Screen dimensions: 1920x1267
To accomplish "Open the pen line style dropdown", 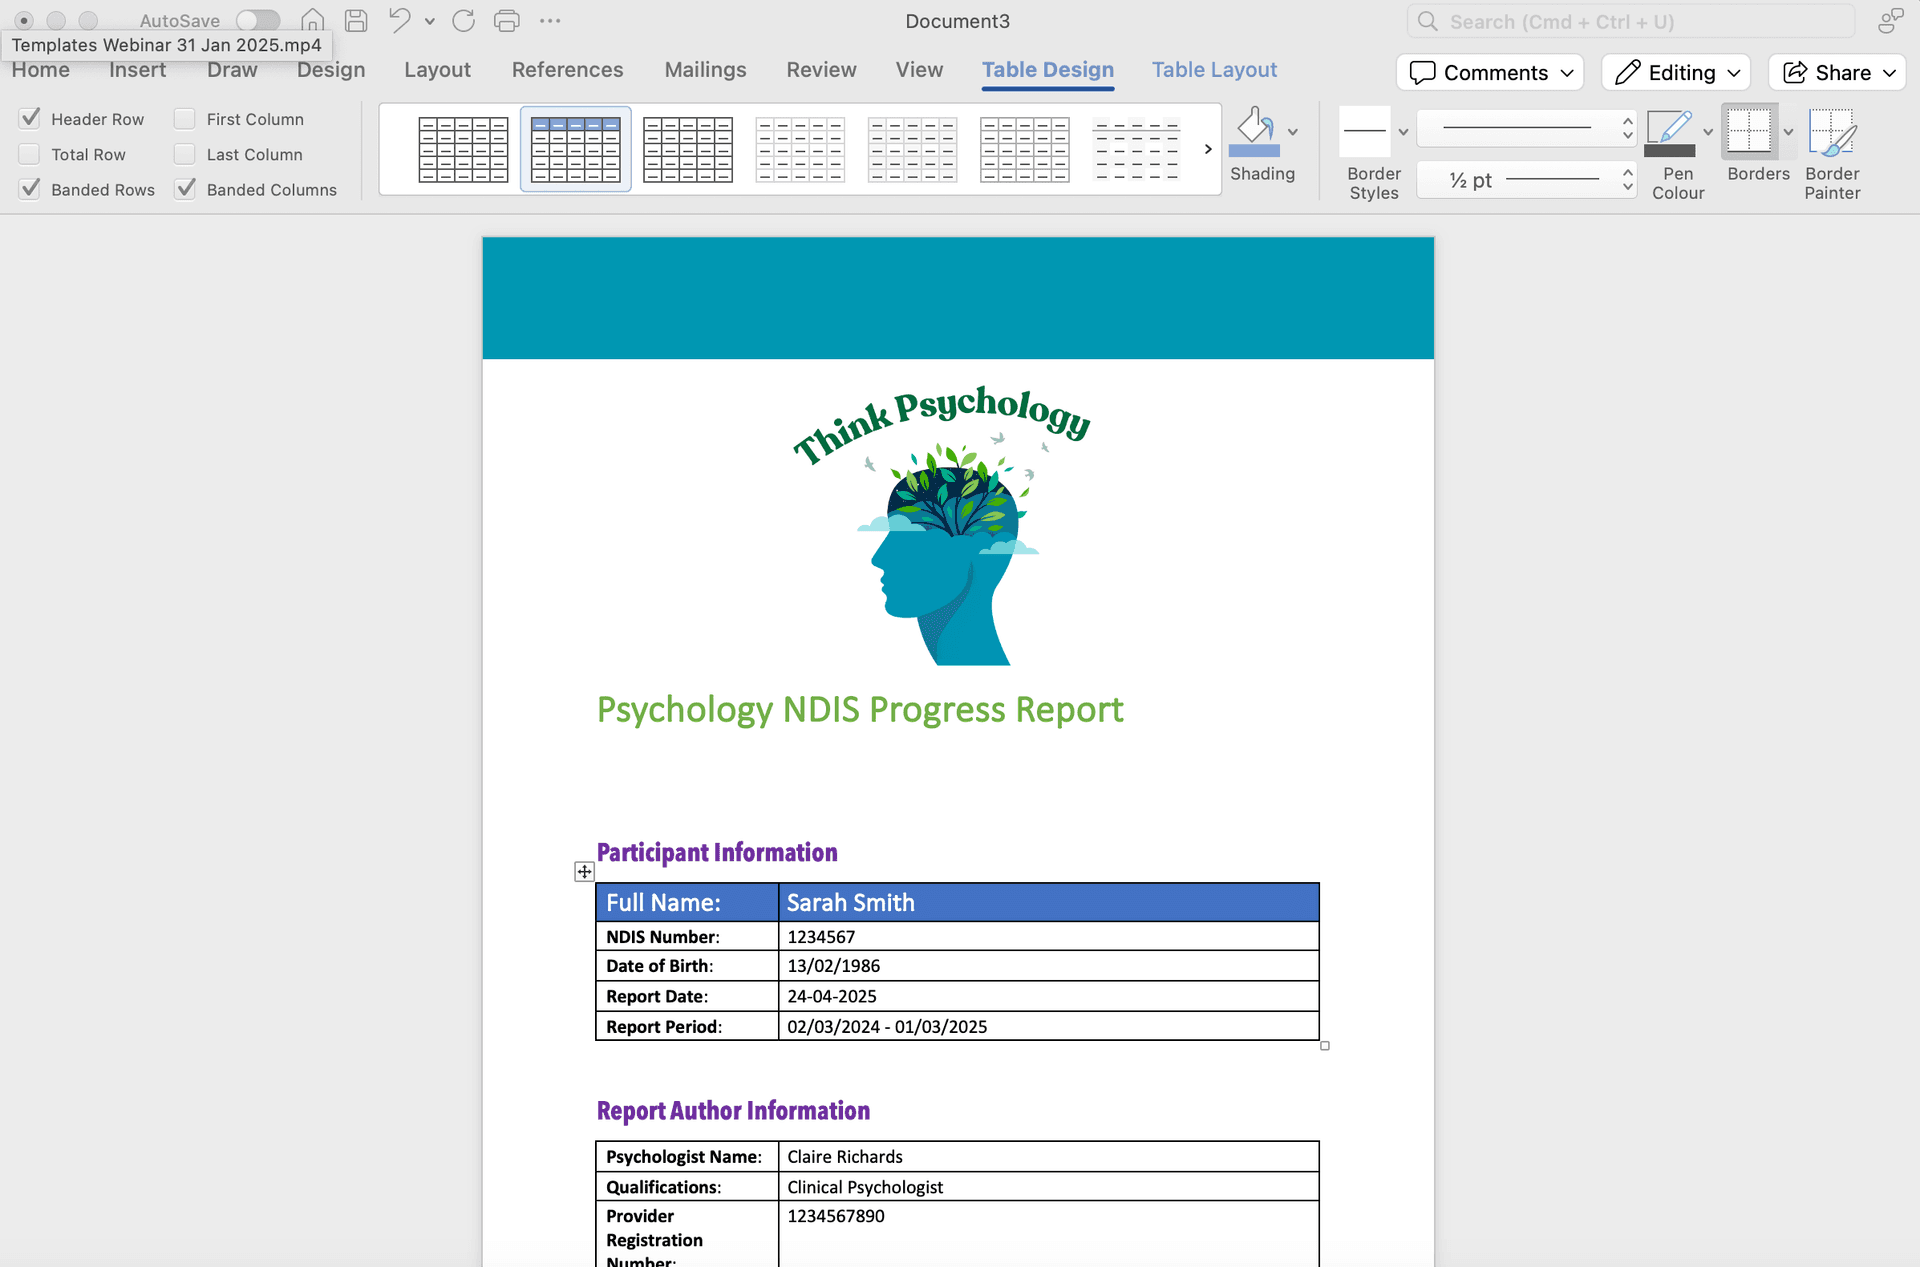I will [1526, 128].
